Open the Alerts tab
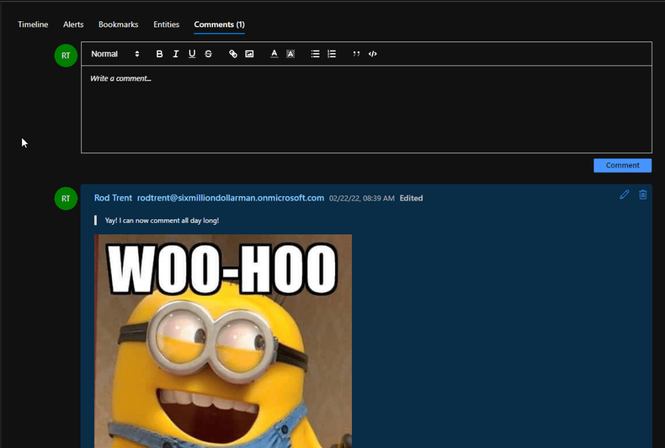Viewport: 665px width, 448px height. pos(73,25)
